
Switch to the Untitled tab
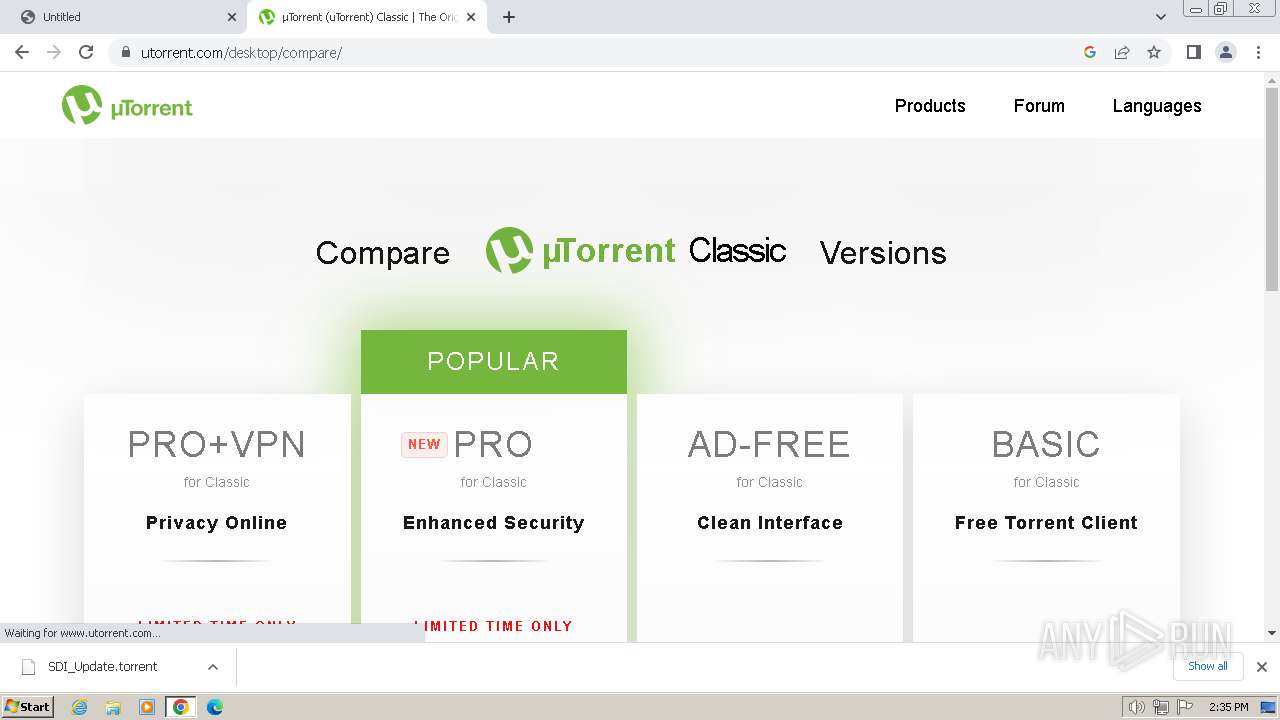pos(125,17)
